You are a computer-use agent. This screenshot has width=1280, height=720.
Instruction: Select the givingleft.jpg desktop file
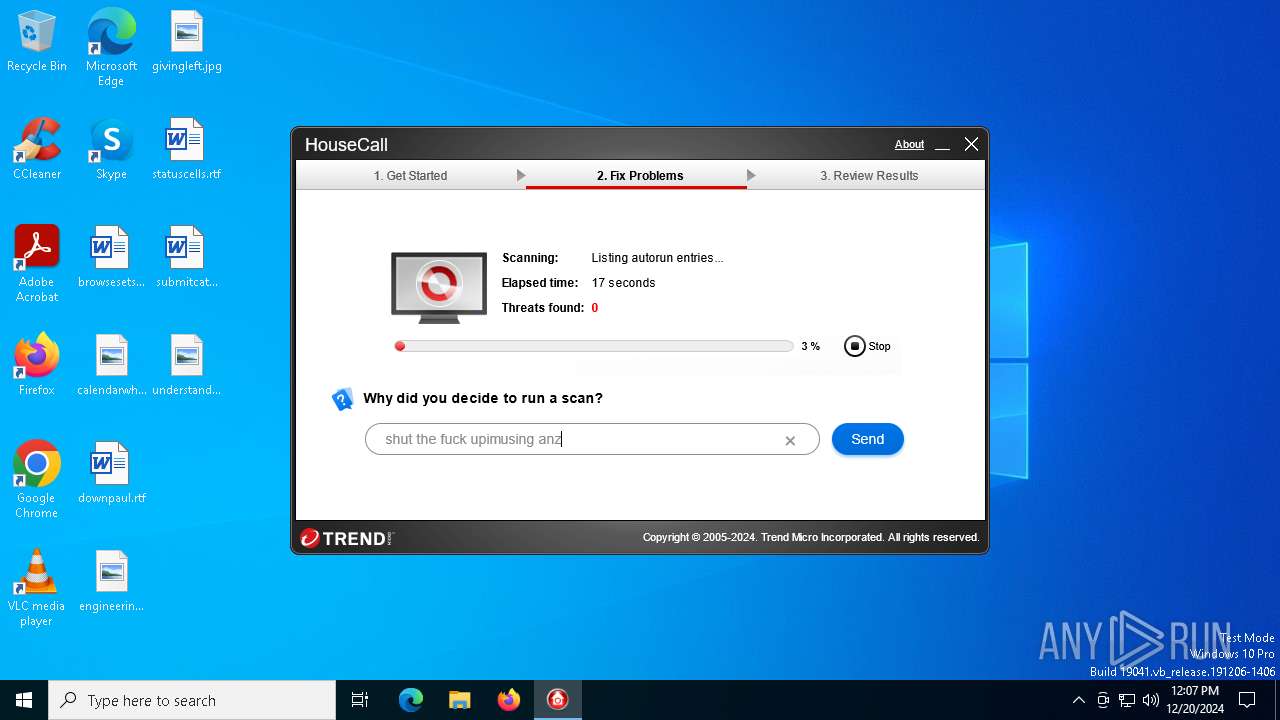click(186, 42)
